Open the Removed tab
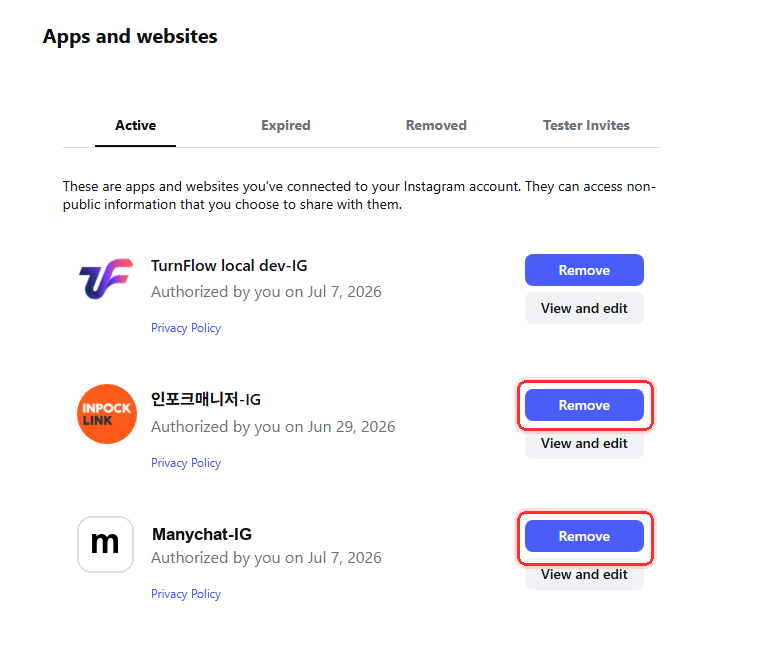Image resolution: width=769 pixels, height=650 pixels. (x=436, y=126)
